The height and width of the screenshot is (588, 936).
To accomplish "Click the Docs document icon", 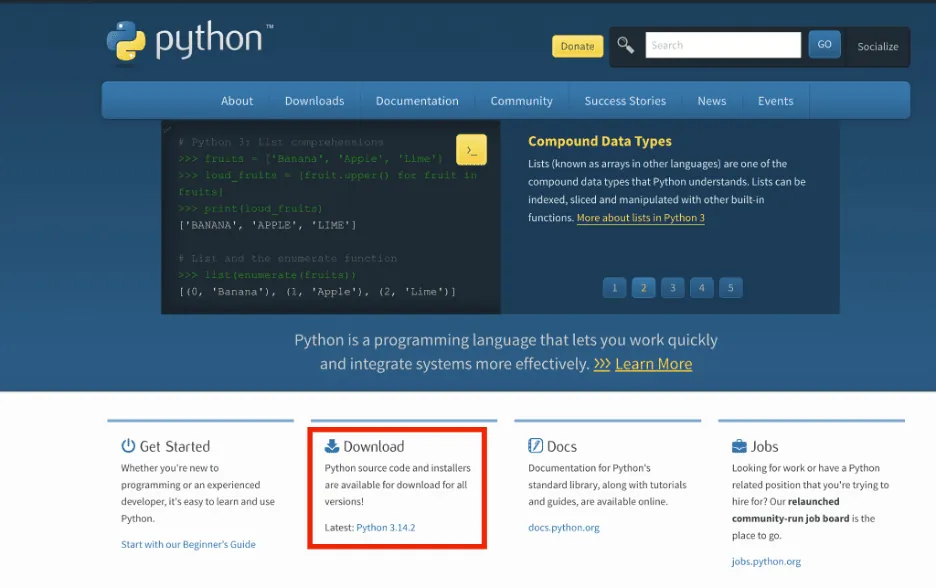I will pos(536,446).
